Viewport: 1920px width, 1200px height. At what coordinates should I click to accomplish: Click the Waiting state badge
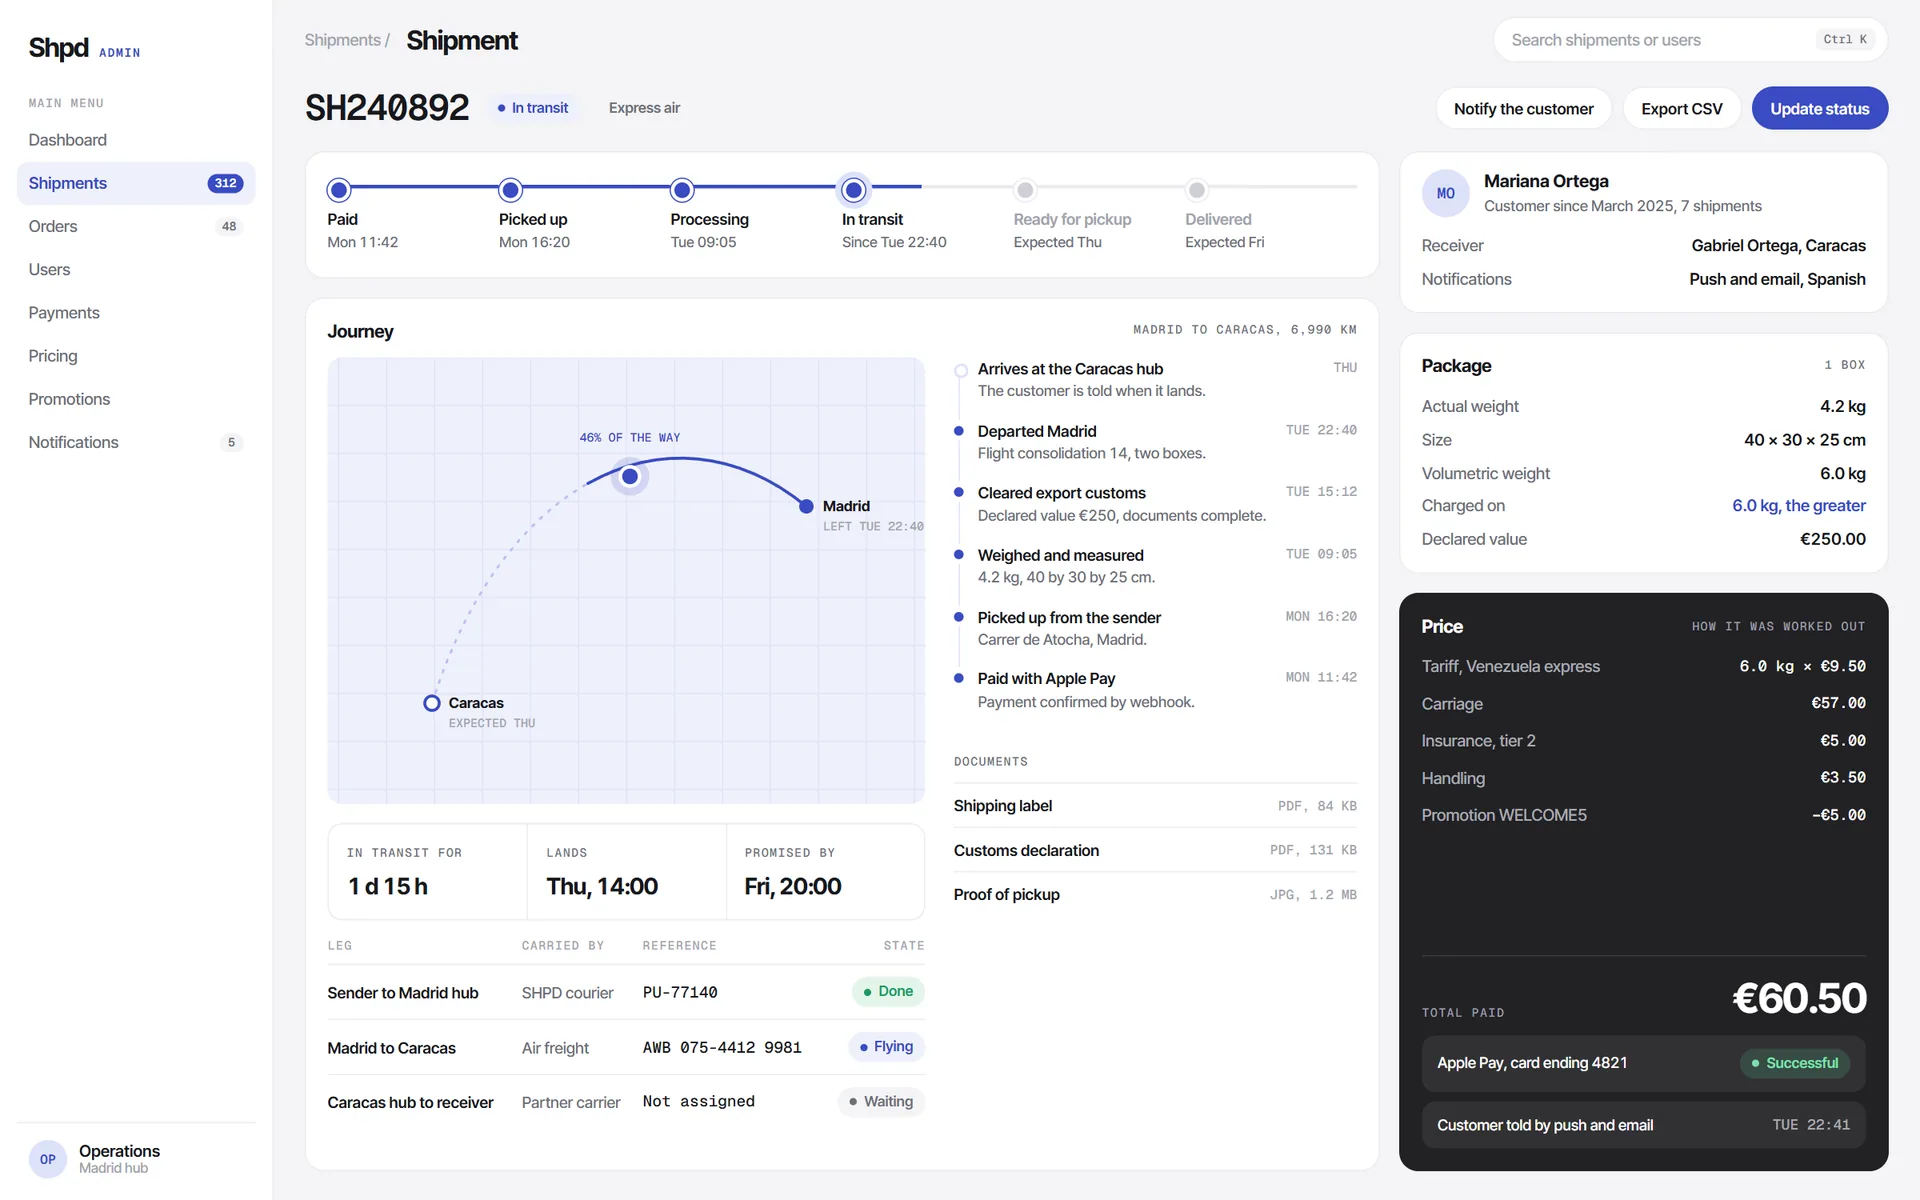[x=881, y=1101]
